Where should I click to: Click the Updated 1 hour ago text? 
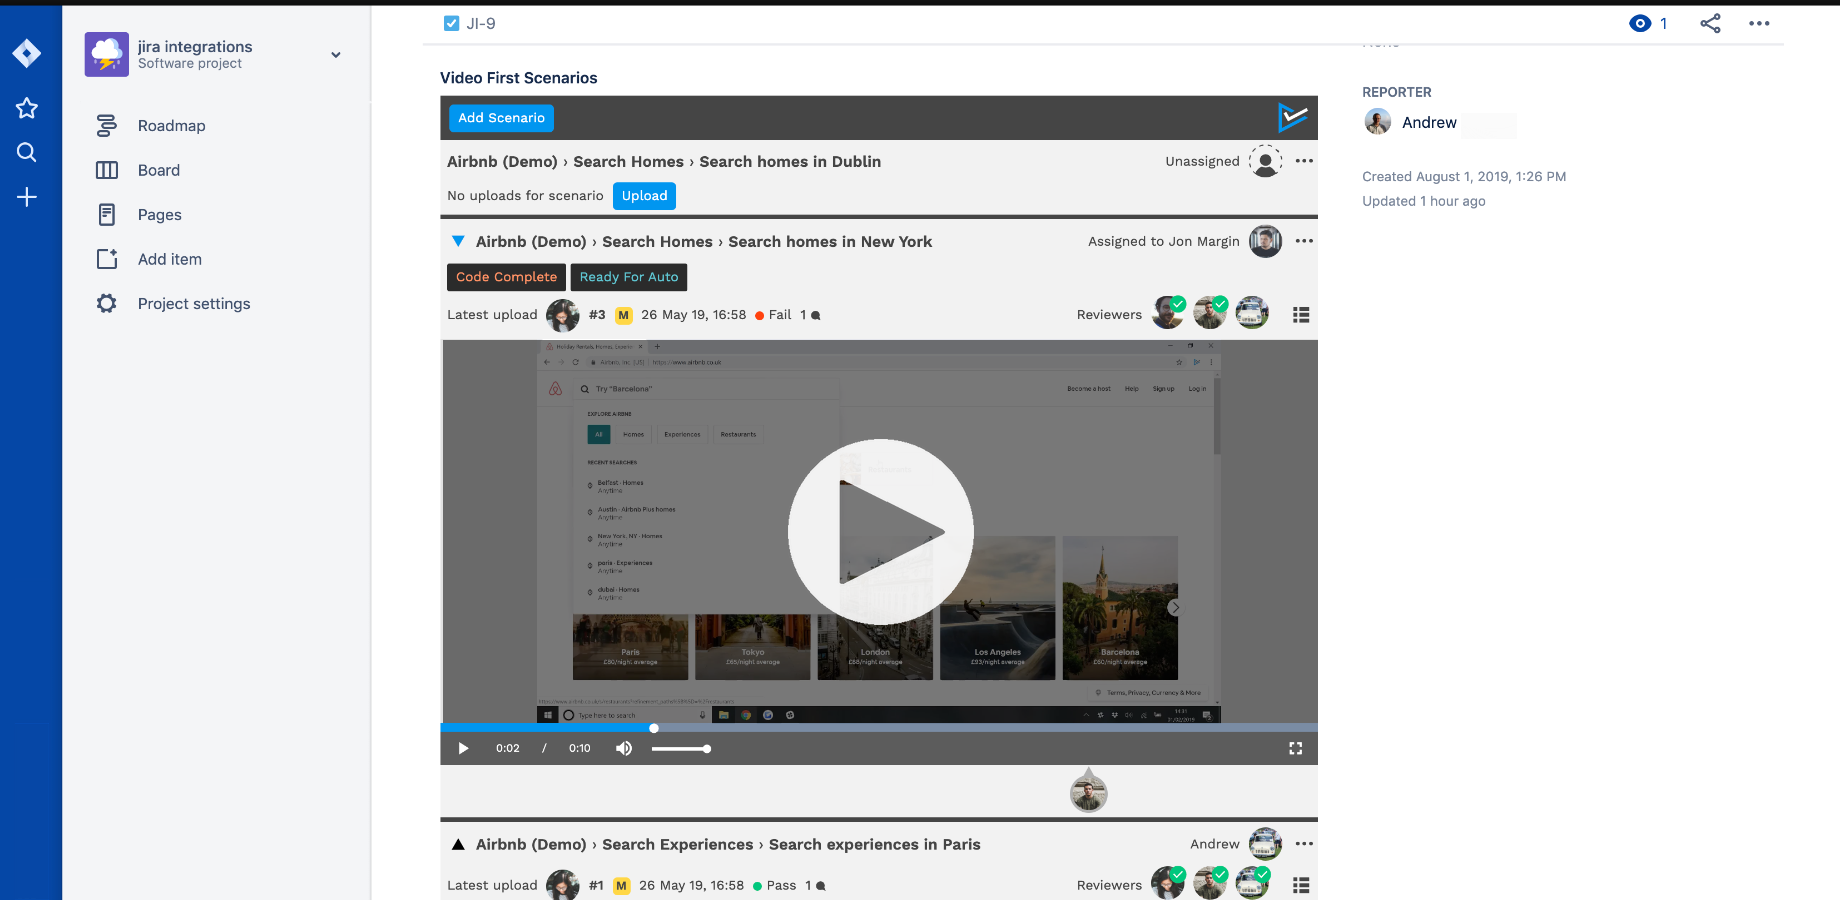(x=1423, y=201)
